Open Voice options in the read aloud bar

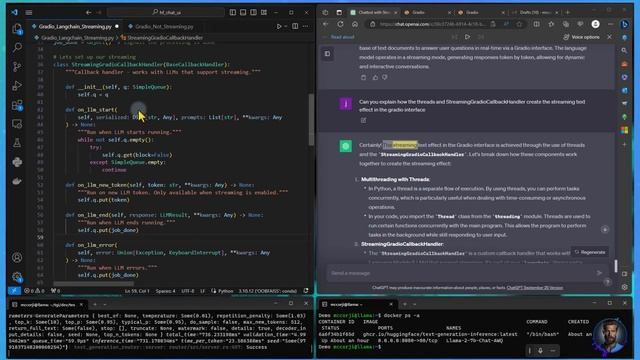tap(581, 37)
